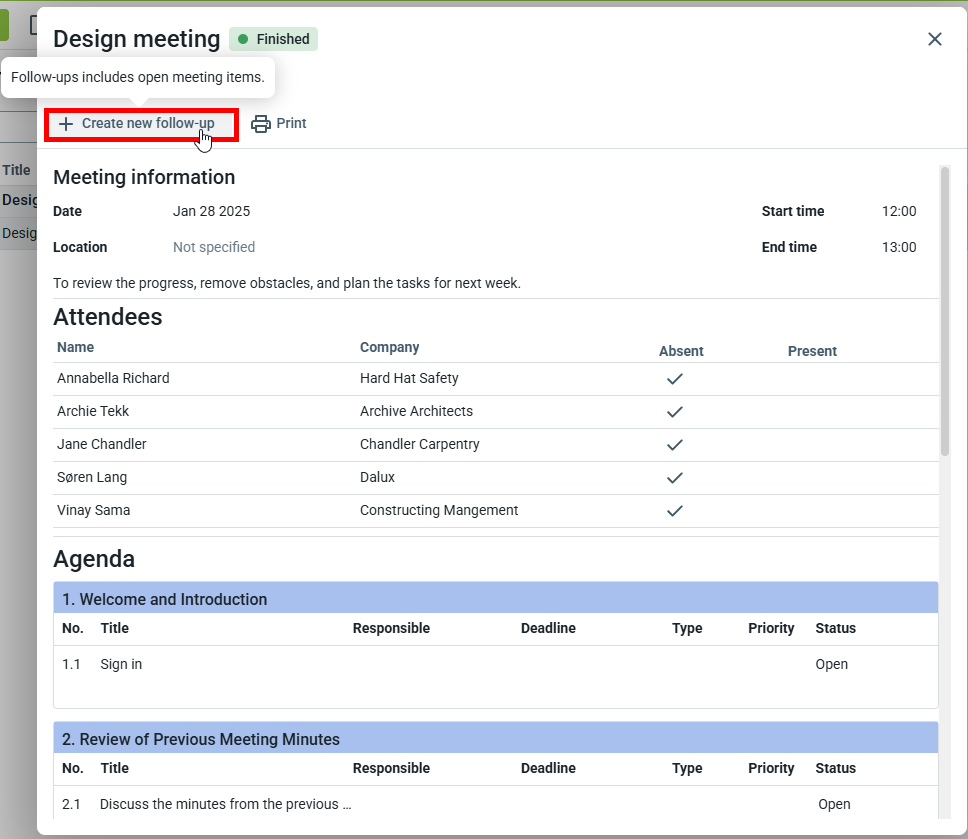Click the plus icon for new follow-up
The image size is (968, 839).
pyautogui.click(x=66, y=124)
